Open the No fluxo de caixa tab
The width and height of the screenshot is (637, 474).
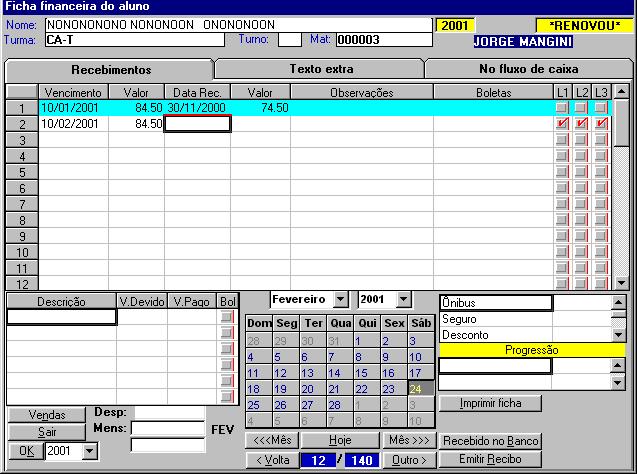(527, 70)
